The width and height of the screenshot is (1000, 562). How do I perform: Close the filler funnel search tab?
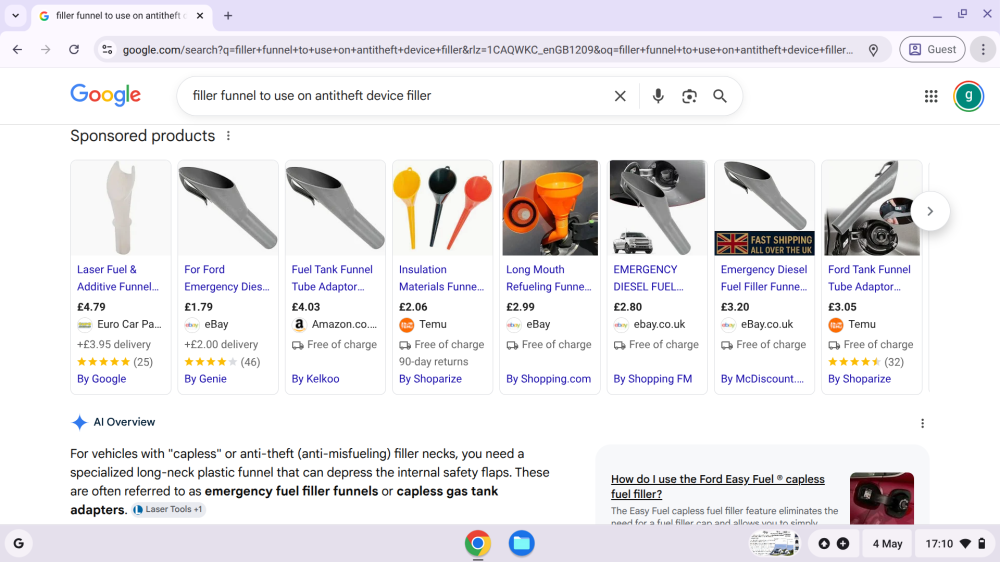pyautogui.click(x=200, y=15)
